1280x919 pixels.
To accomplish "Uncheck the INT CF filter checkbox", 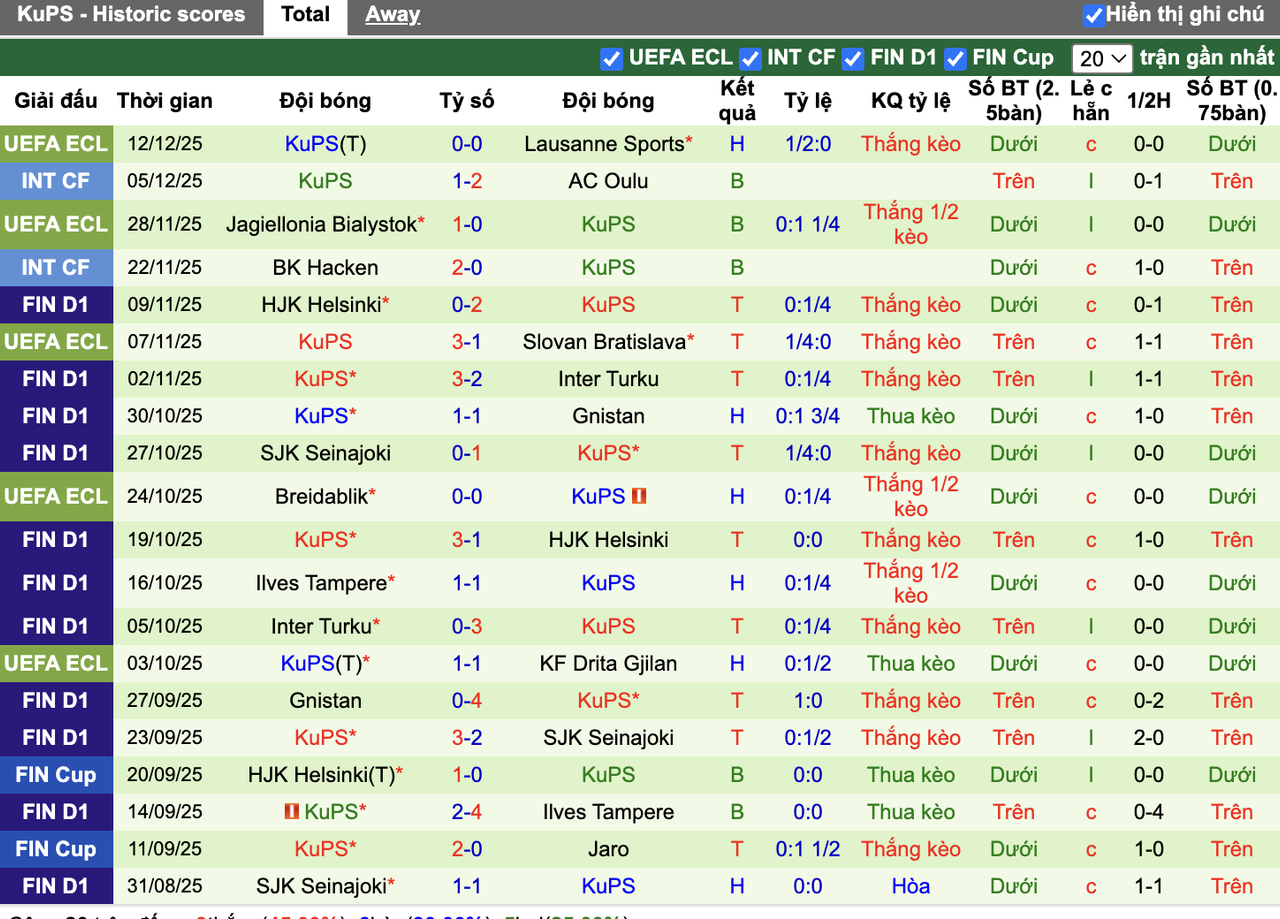I will point(750,59).
